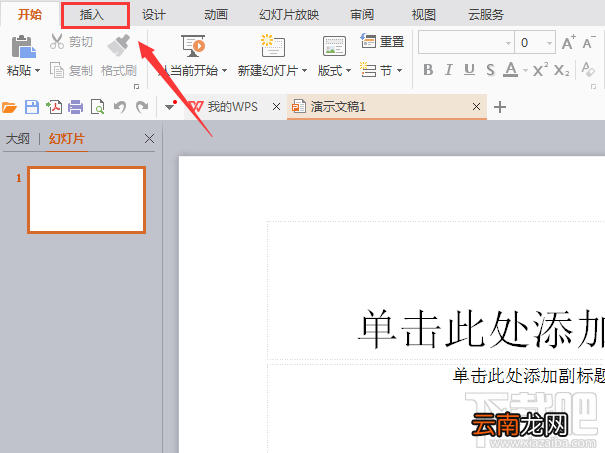Open the font size dropdown arrow
This screenshot has height=453, width=605.
549,43
